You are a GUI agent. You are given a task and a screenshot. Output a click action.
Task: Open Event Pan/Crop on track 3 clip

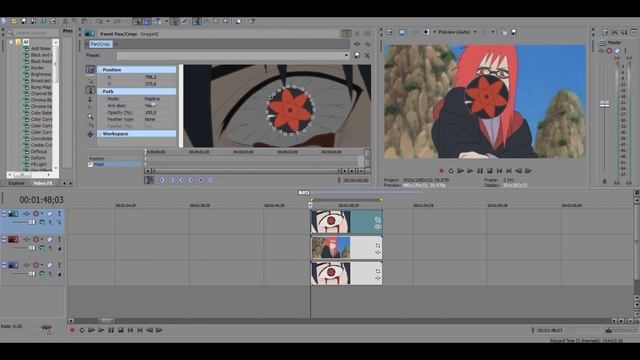point(378,271)
